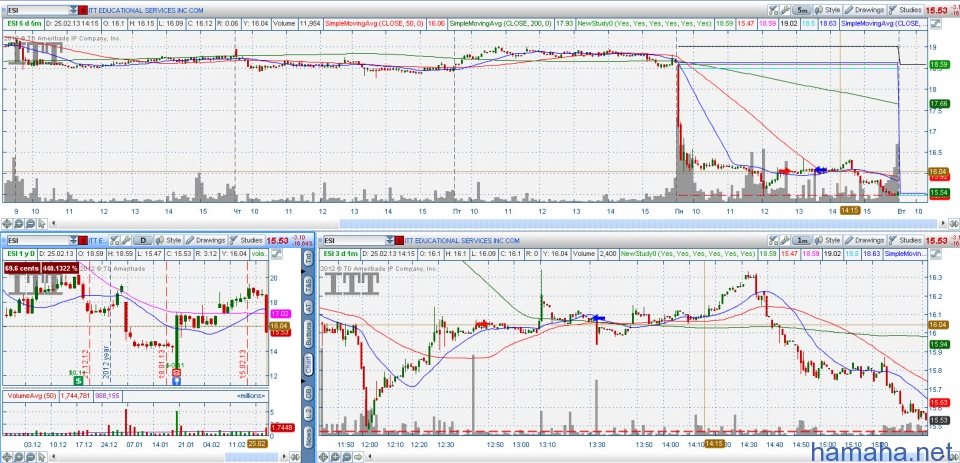Open Studies button in 1m chart
960x463 pixels.
pyautogui.click(x=906, y=240)
